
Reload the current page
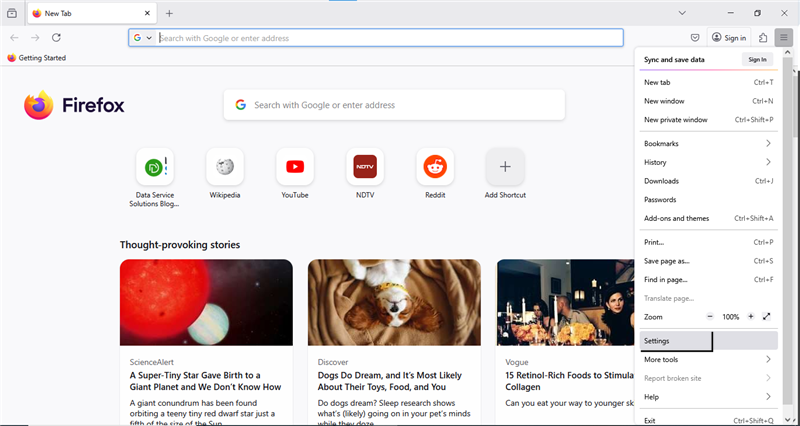point(57,38)
